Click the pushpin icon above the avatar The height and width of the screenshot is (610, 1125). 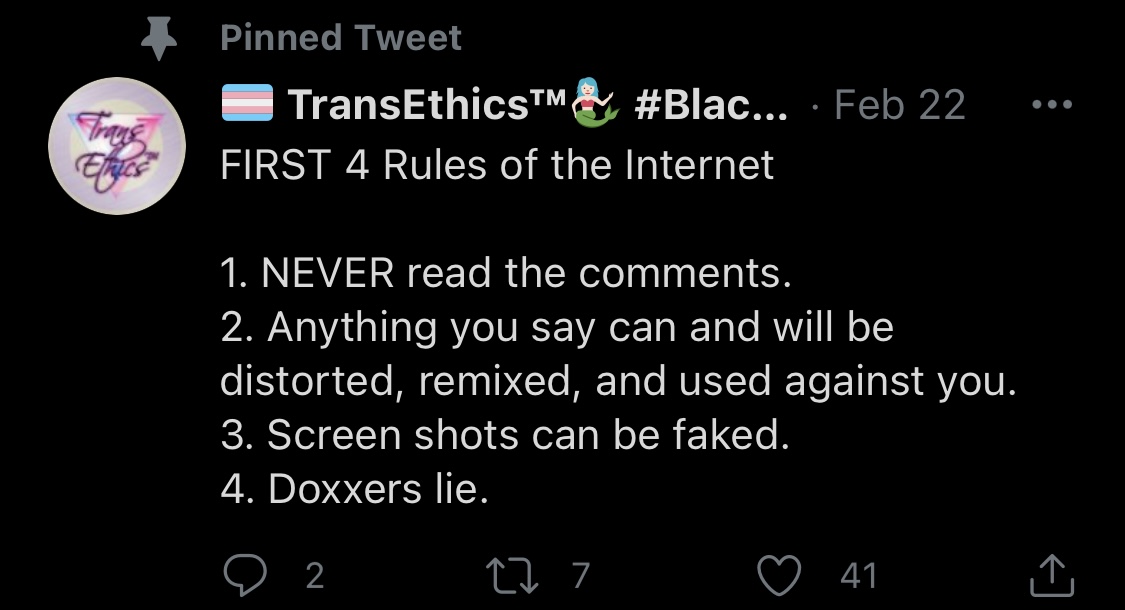(x=159, y=38)
